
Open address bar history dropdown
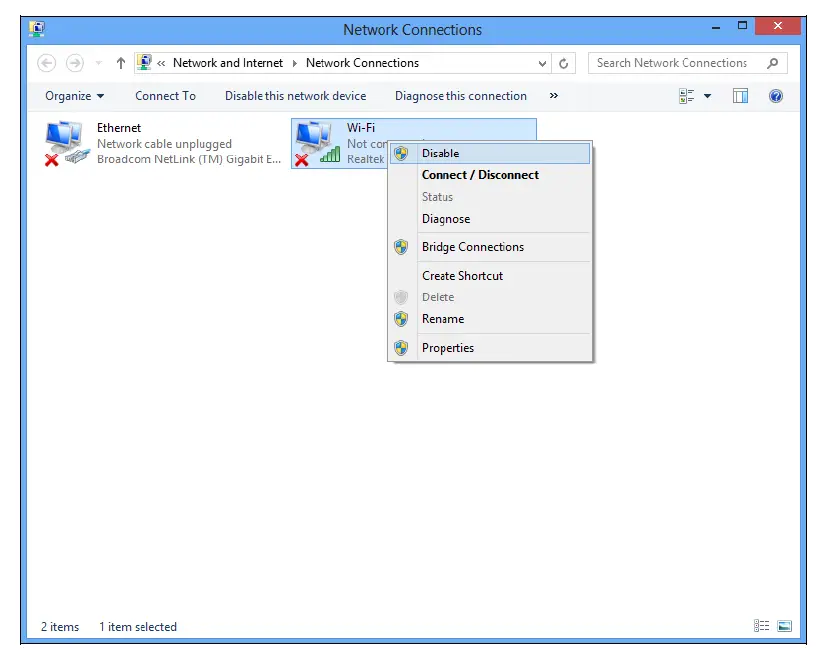[542, 64]
